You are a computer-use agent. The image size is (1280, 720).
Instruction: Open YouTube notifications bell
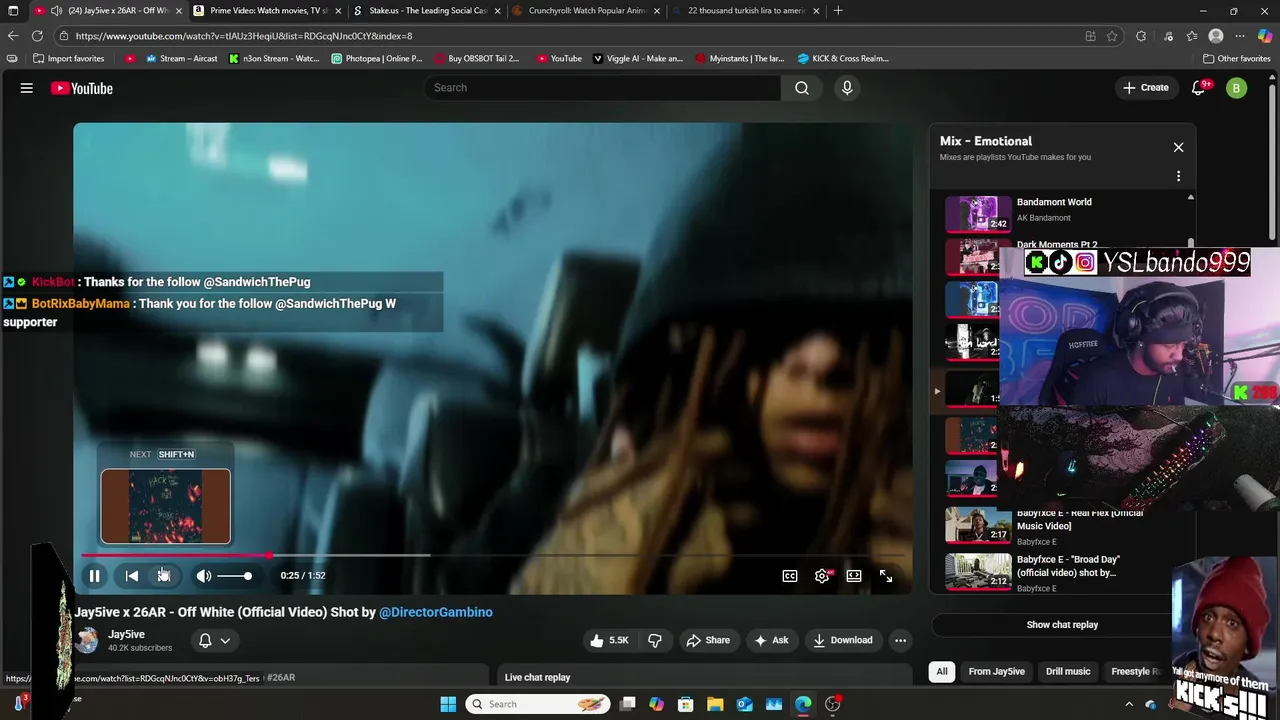pyautogui.click(x=1199, y=88)
